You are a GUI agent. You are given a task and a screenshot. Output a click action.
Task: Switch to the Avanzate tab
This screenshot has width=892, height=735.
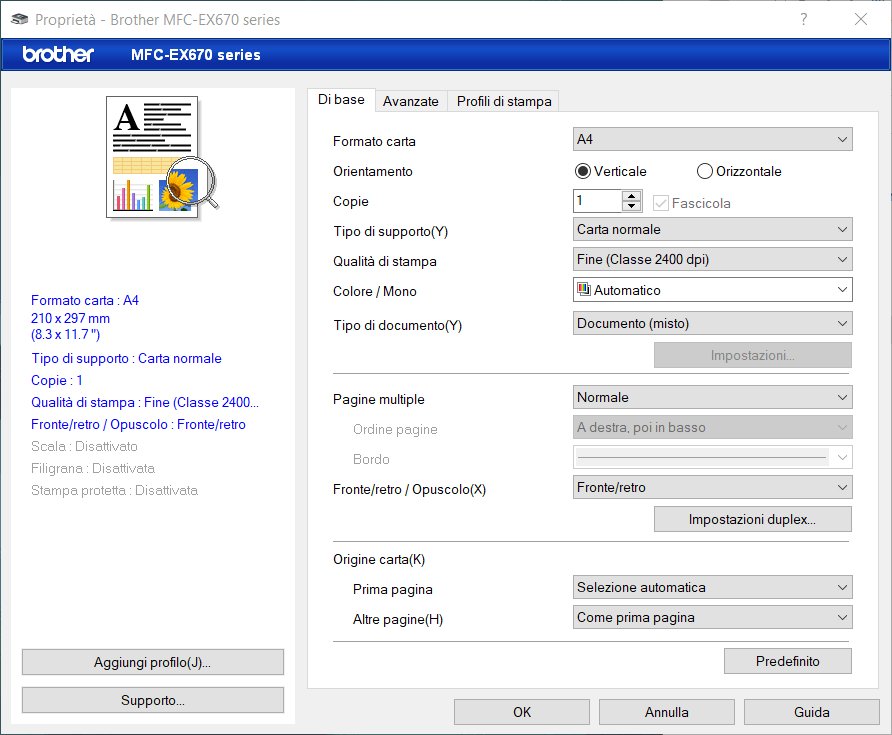pos(410,101)
